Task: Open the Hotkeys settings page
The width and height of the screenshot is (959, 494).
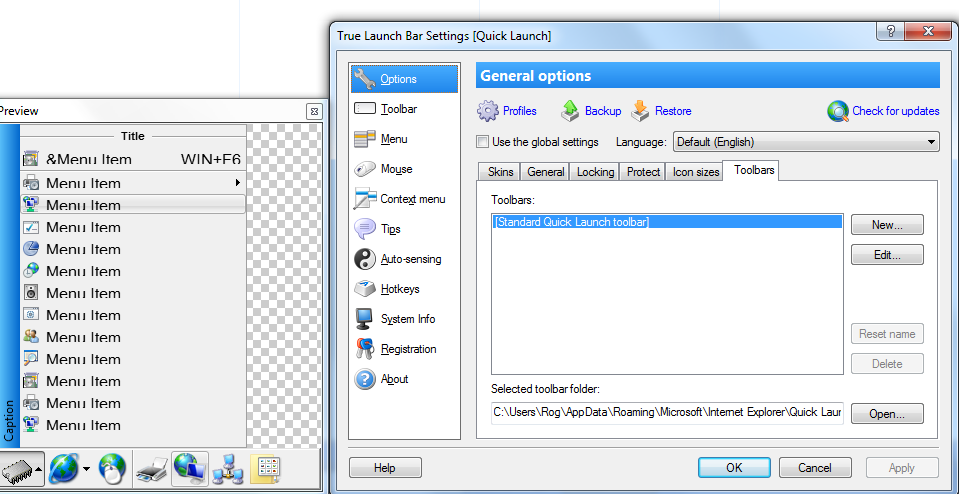Action: (399, 289)
